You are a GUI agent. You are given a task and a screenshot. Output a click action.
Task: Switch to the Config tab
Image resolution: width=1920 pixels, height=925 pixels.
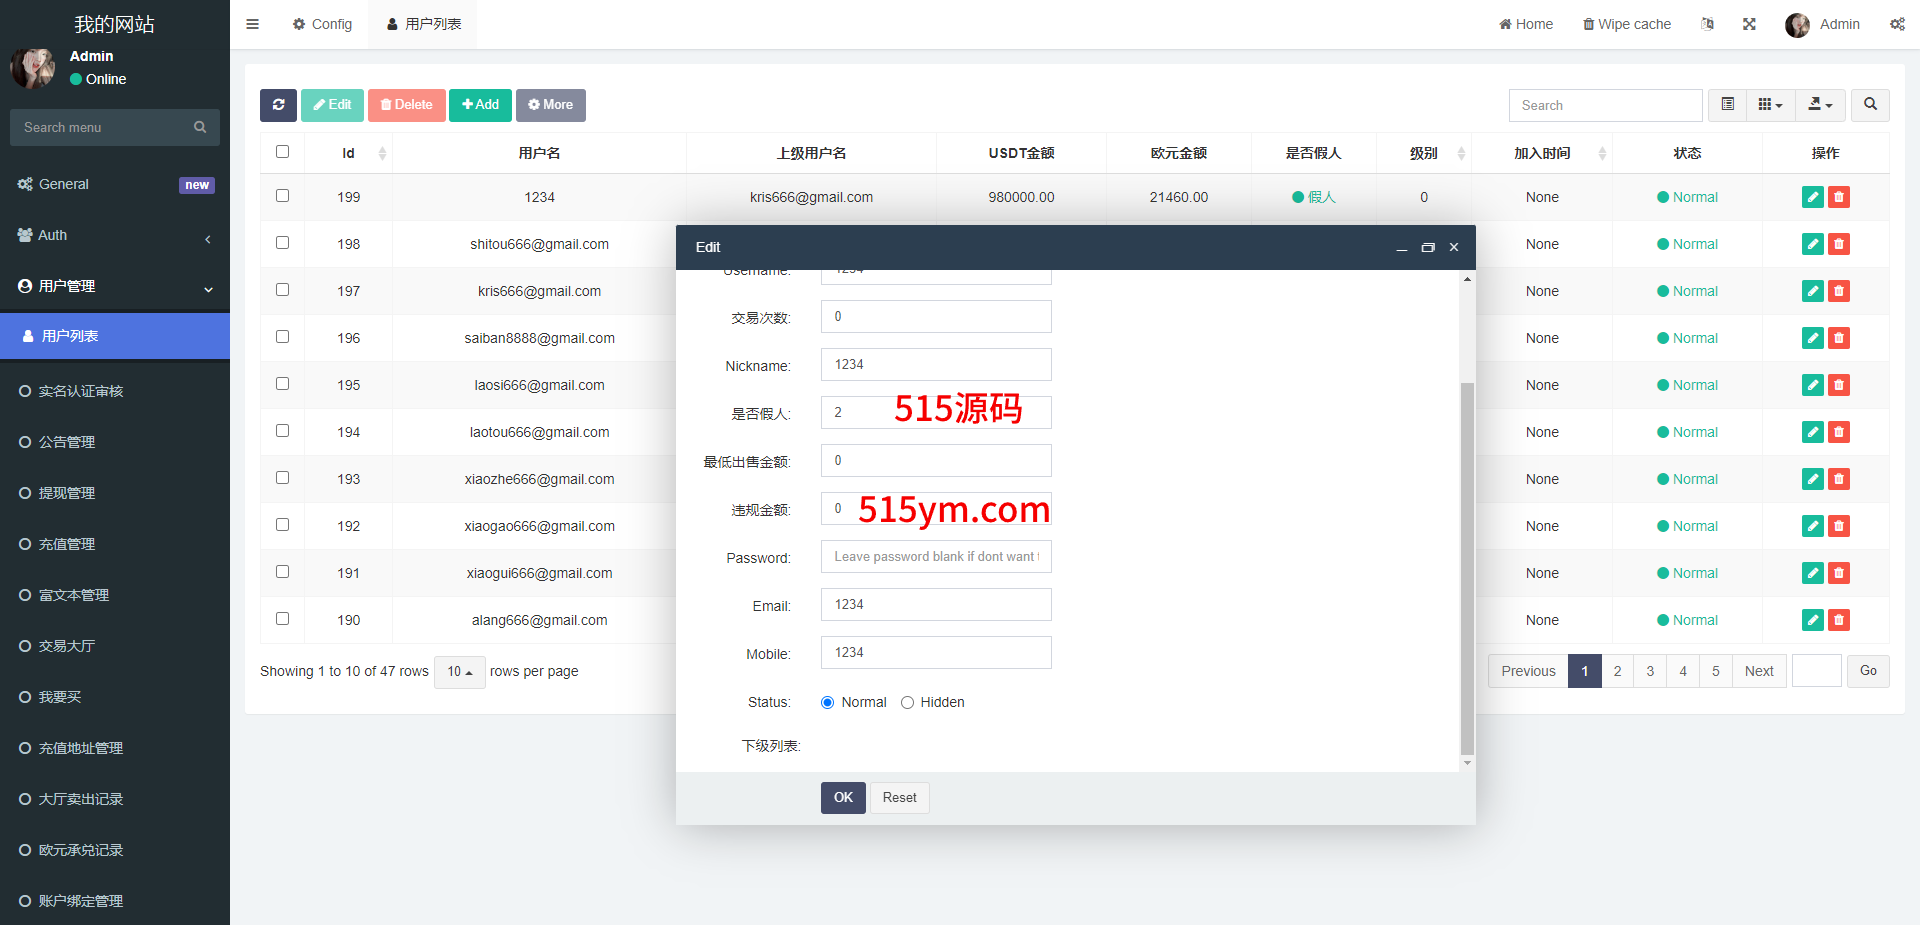(x=322, y=24)
